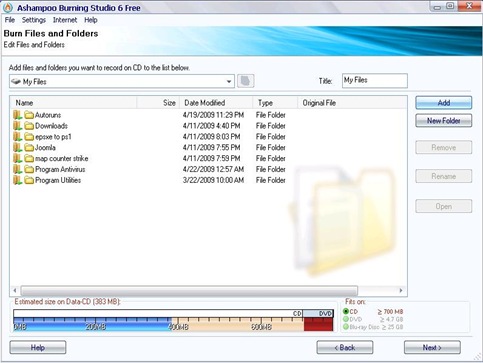The height and width of the screenshot is (363, 483).
Task: Select the date 4/19/2009 11:29 PM cell
Action: tap(213, 115)
